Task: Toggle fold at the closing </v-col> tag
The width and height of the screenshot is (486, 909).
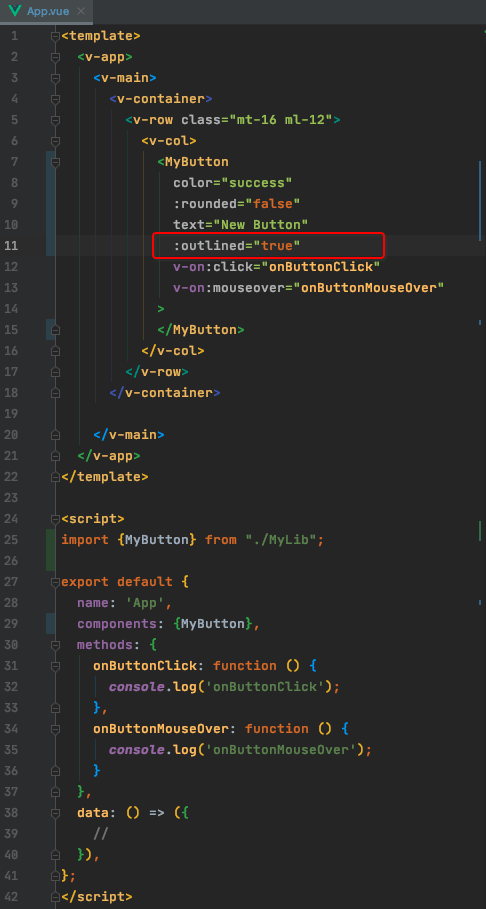Action: pos(55,351)
